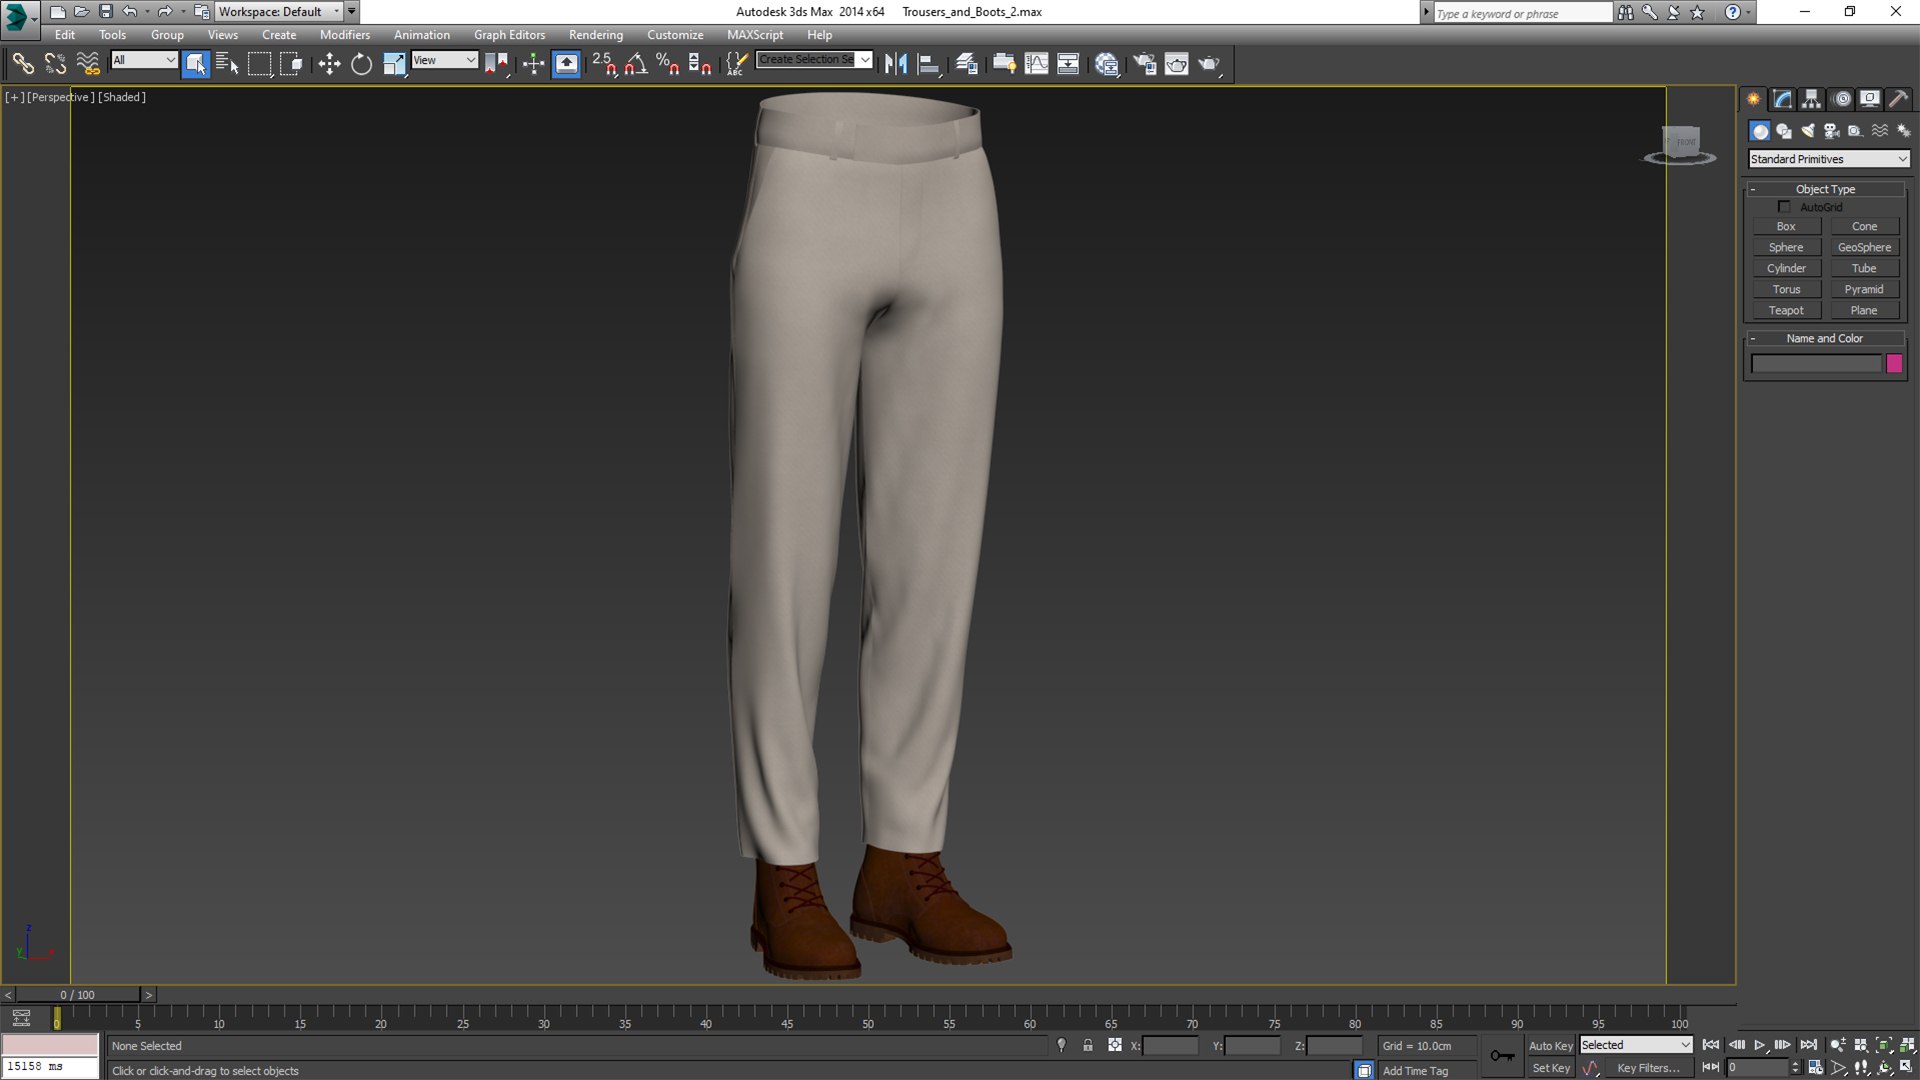Toggle 2.5D Snaps
Viewport: 1920px width, 1080px height.
pyautogui.click(x=604, y=64)
